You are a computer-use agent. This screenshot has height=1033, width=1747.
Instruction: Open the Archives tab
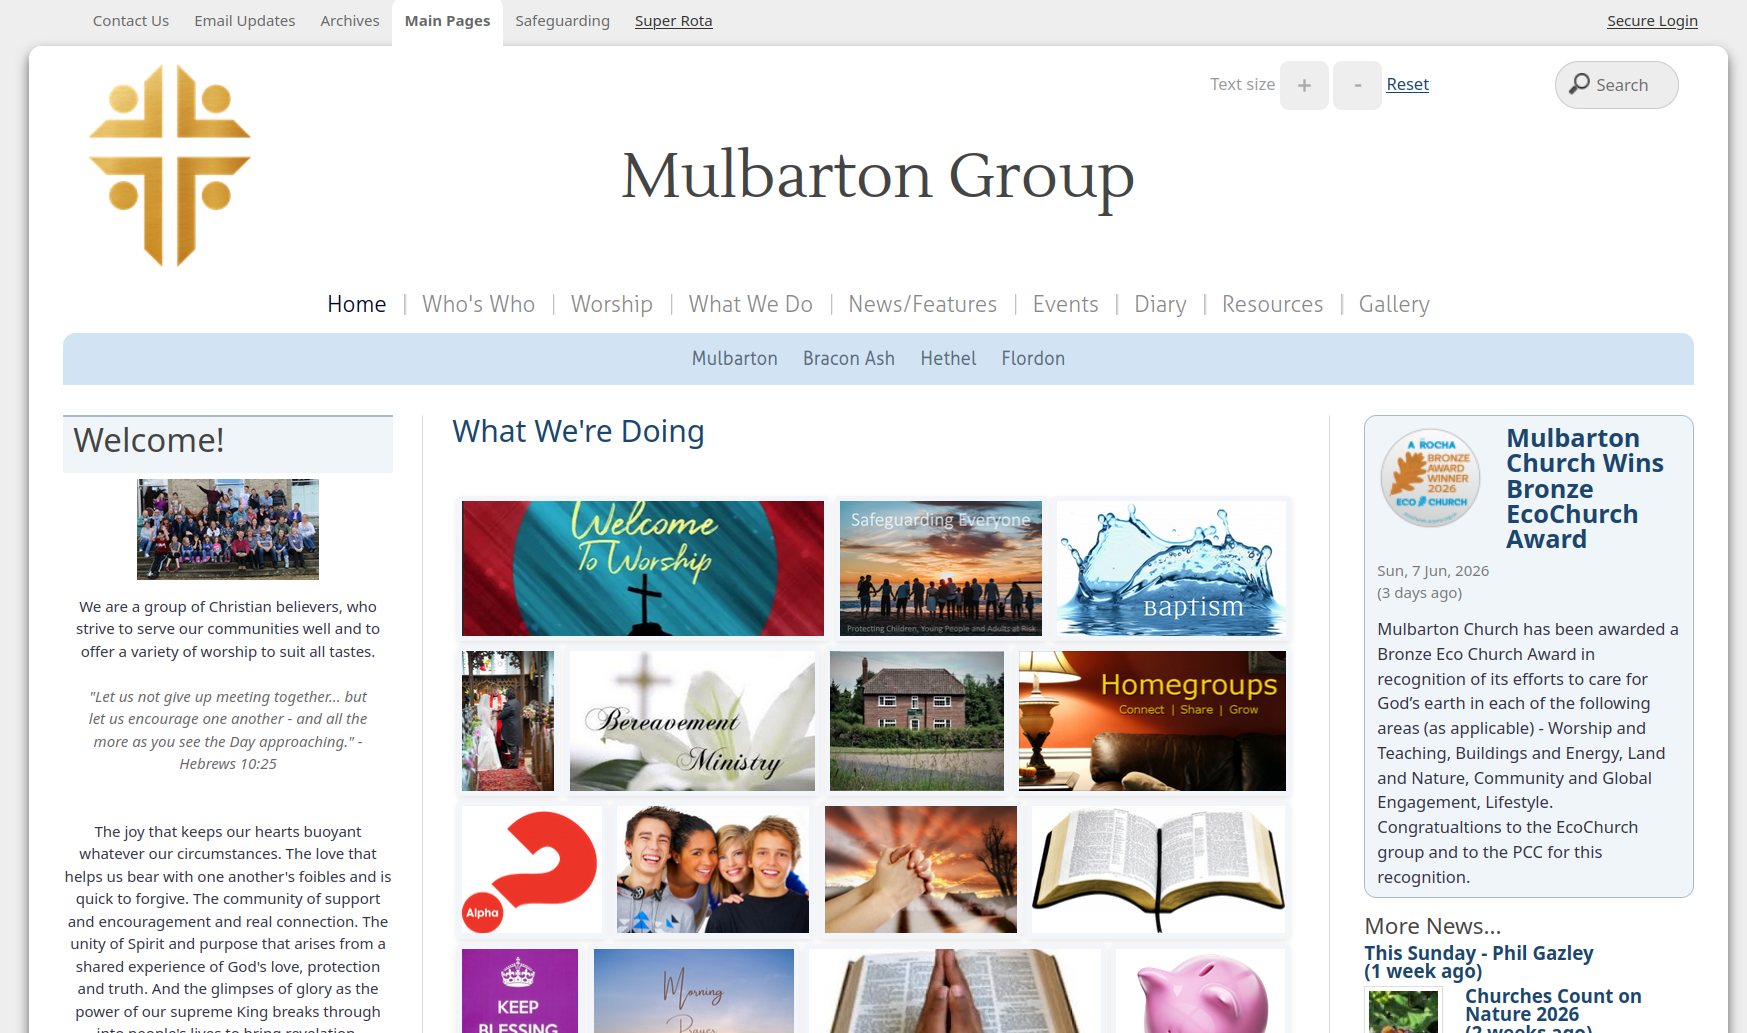(350, 21)
